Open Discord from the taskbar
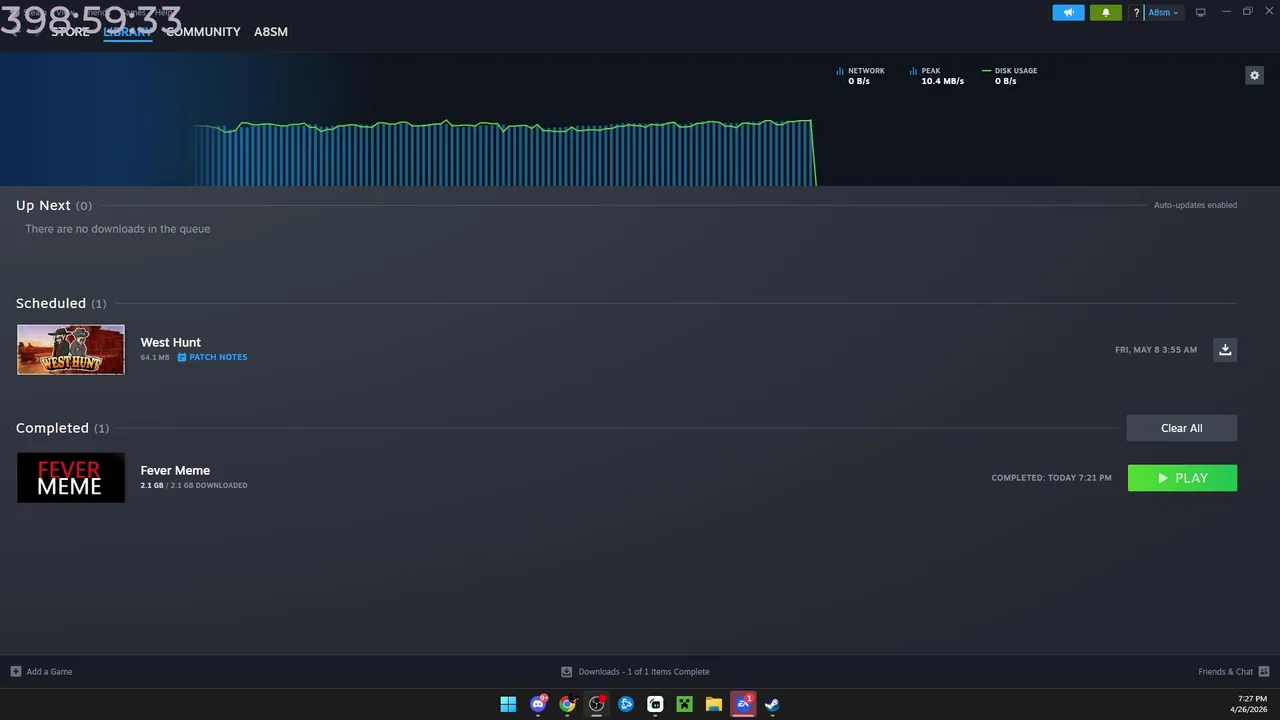 click(x=538, y=704)
